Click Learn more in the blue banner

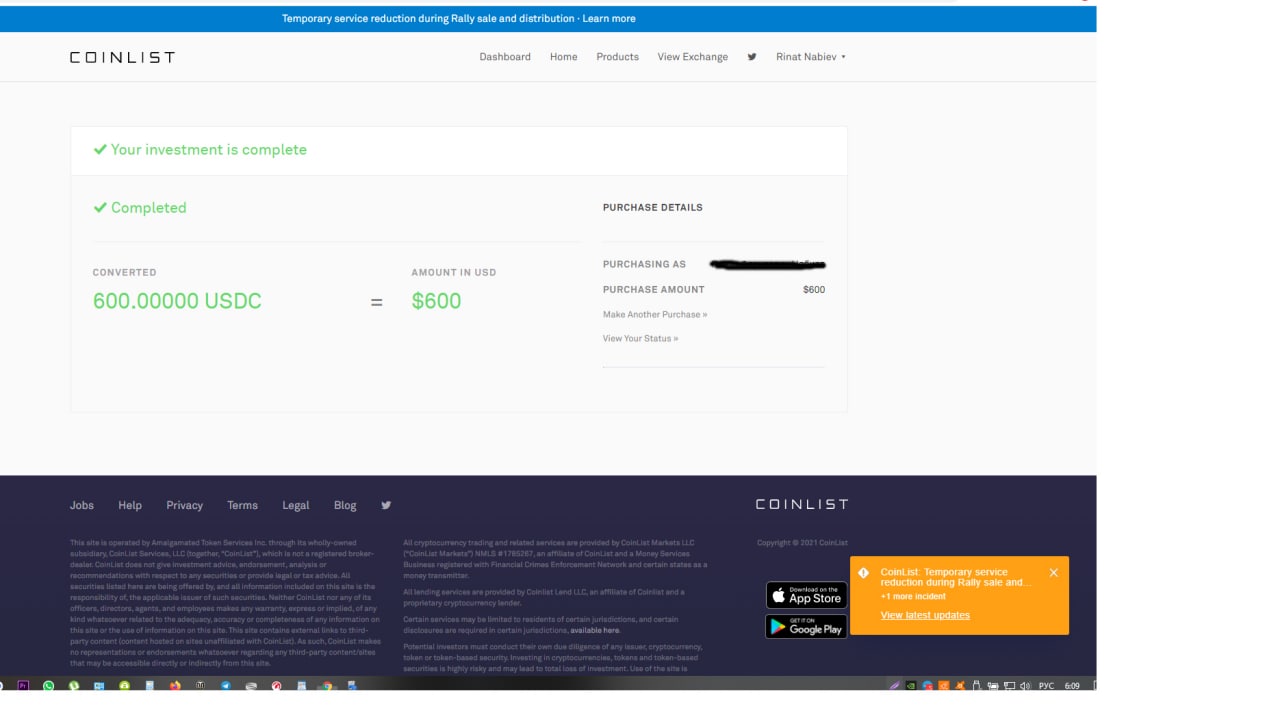point(609,19)
